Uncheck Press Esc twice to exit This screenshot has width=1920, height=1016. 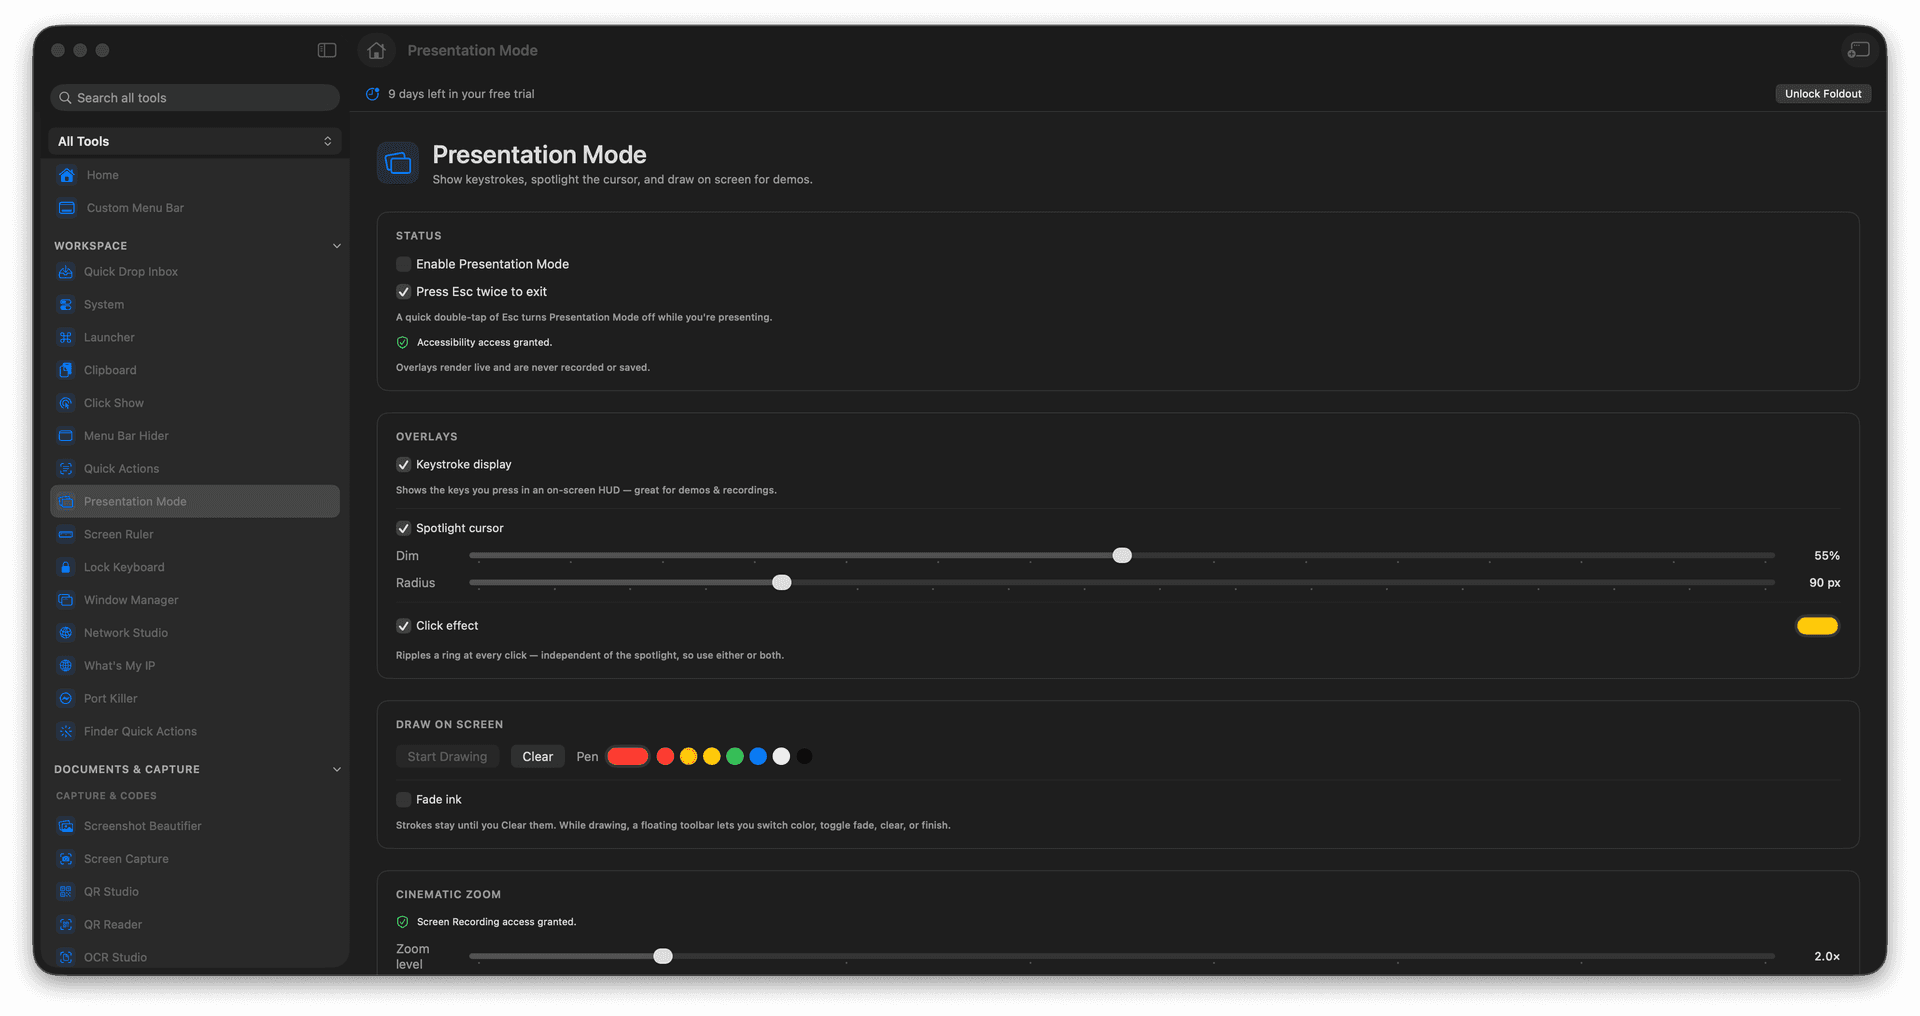pyautogui.click(x=404, y=292)
